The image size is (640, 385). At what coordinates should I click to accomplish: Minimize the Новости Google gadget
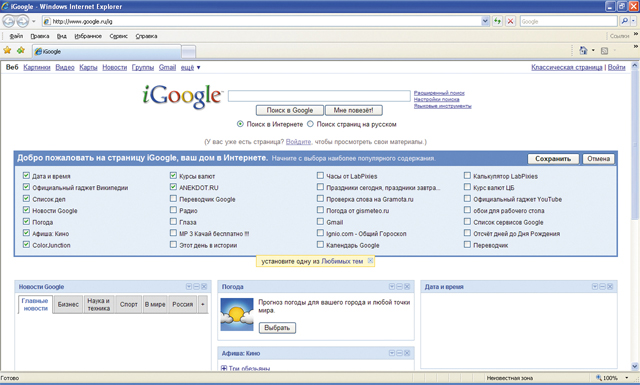[x=196, y=287]
